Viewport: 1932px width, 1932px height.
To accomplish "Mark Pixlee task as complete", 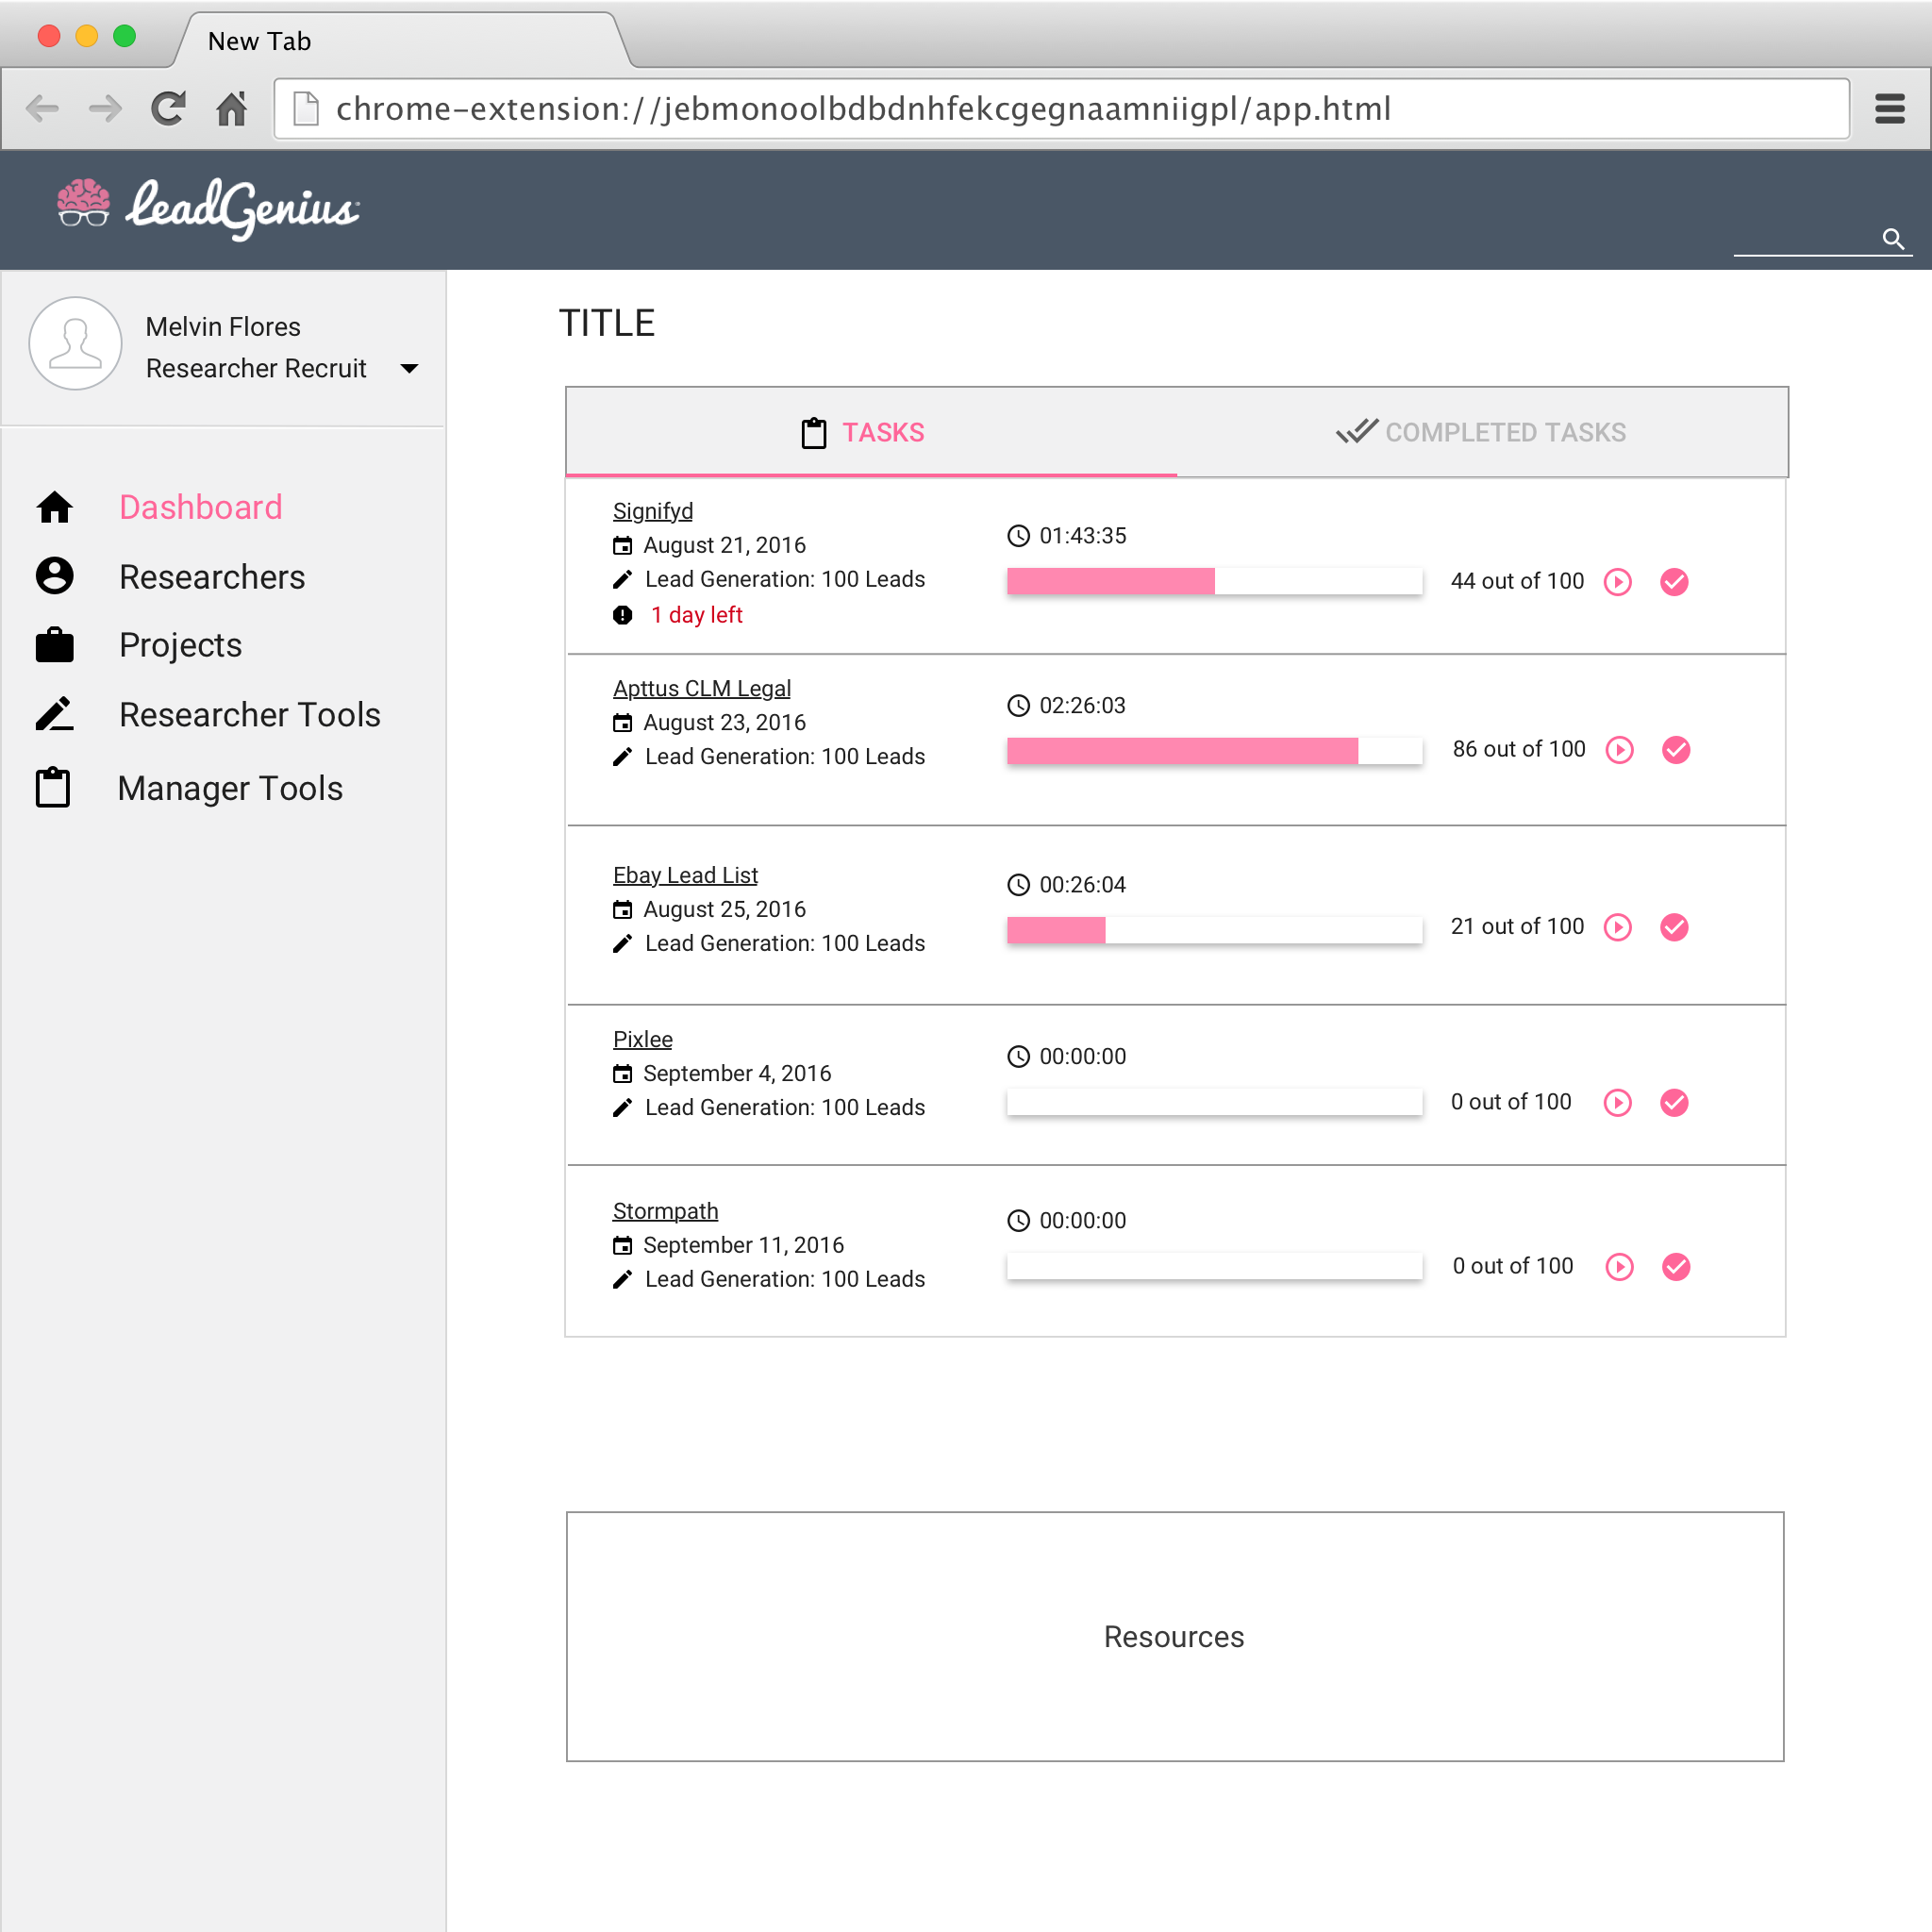I will coord(1674,1102).
